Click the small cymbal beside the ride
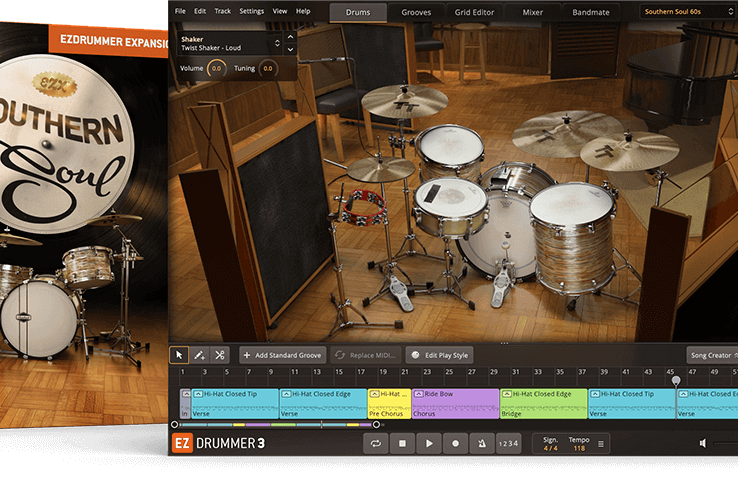Screen dimensions: 738x488 tap(629, 151)
